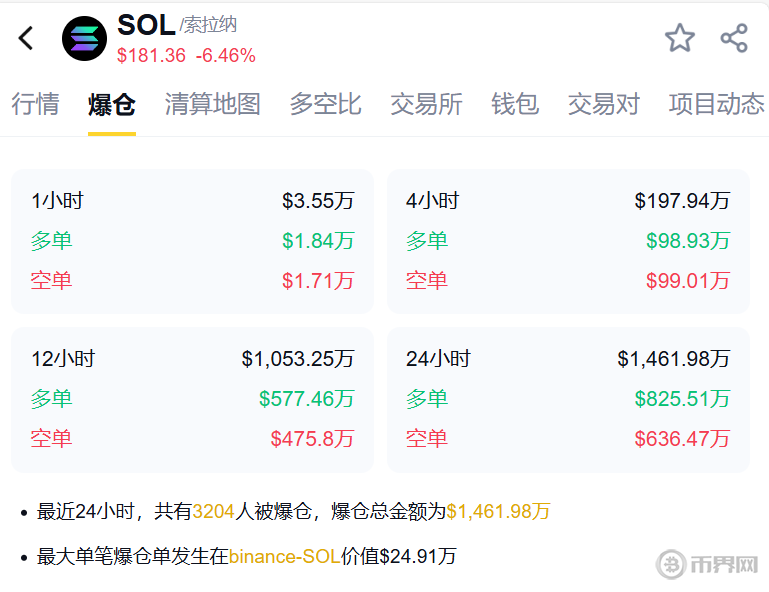Switch to the 交易对 tab

click(603, 104)
